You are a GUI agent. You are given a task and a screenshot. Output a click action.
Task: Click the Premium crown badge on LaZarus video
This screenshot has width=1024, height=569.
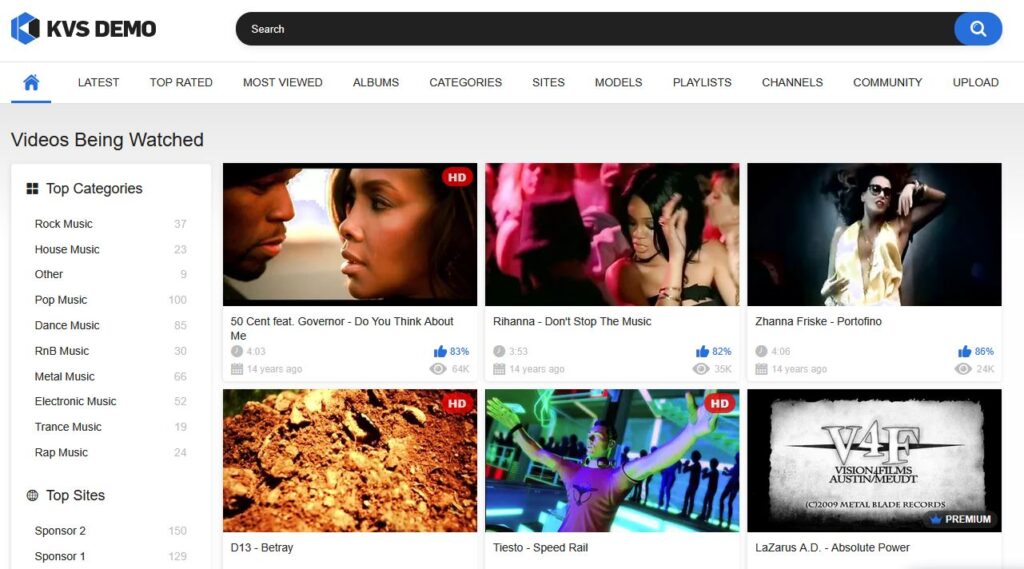tap(961, 519)
